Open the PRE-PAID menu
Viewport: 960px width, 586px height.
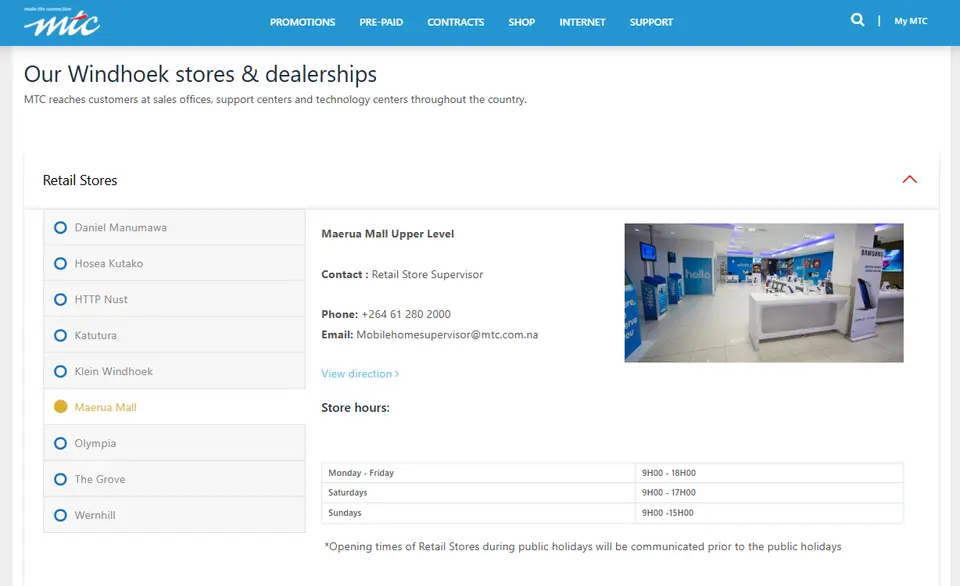381,22
